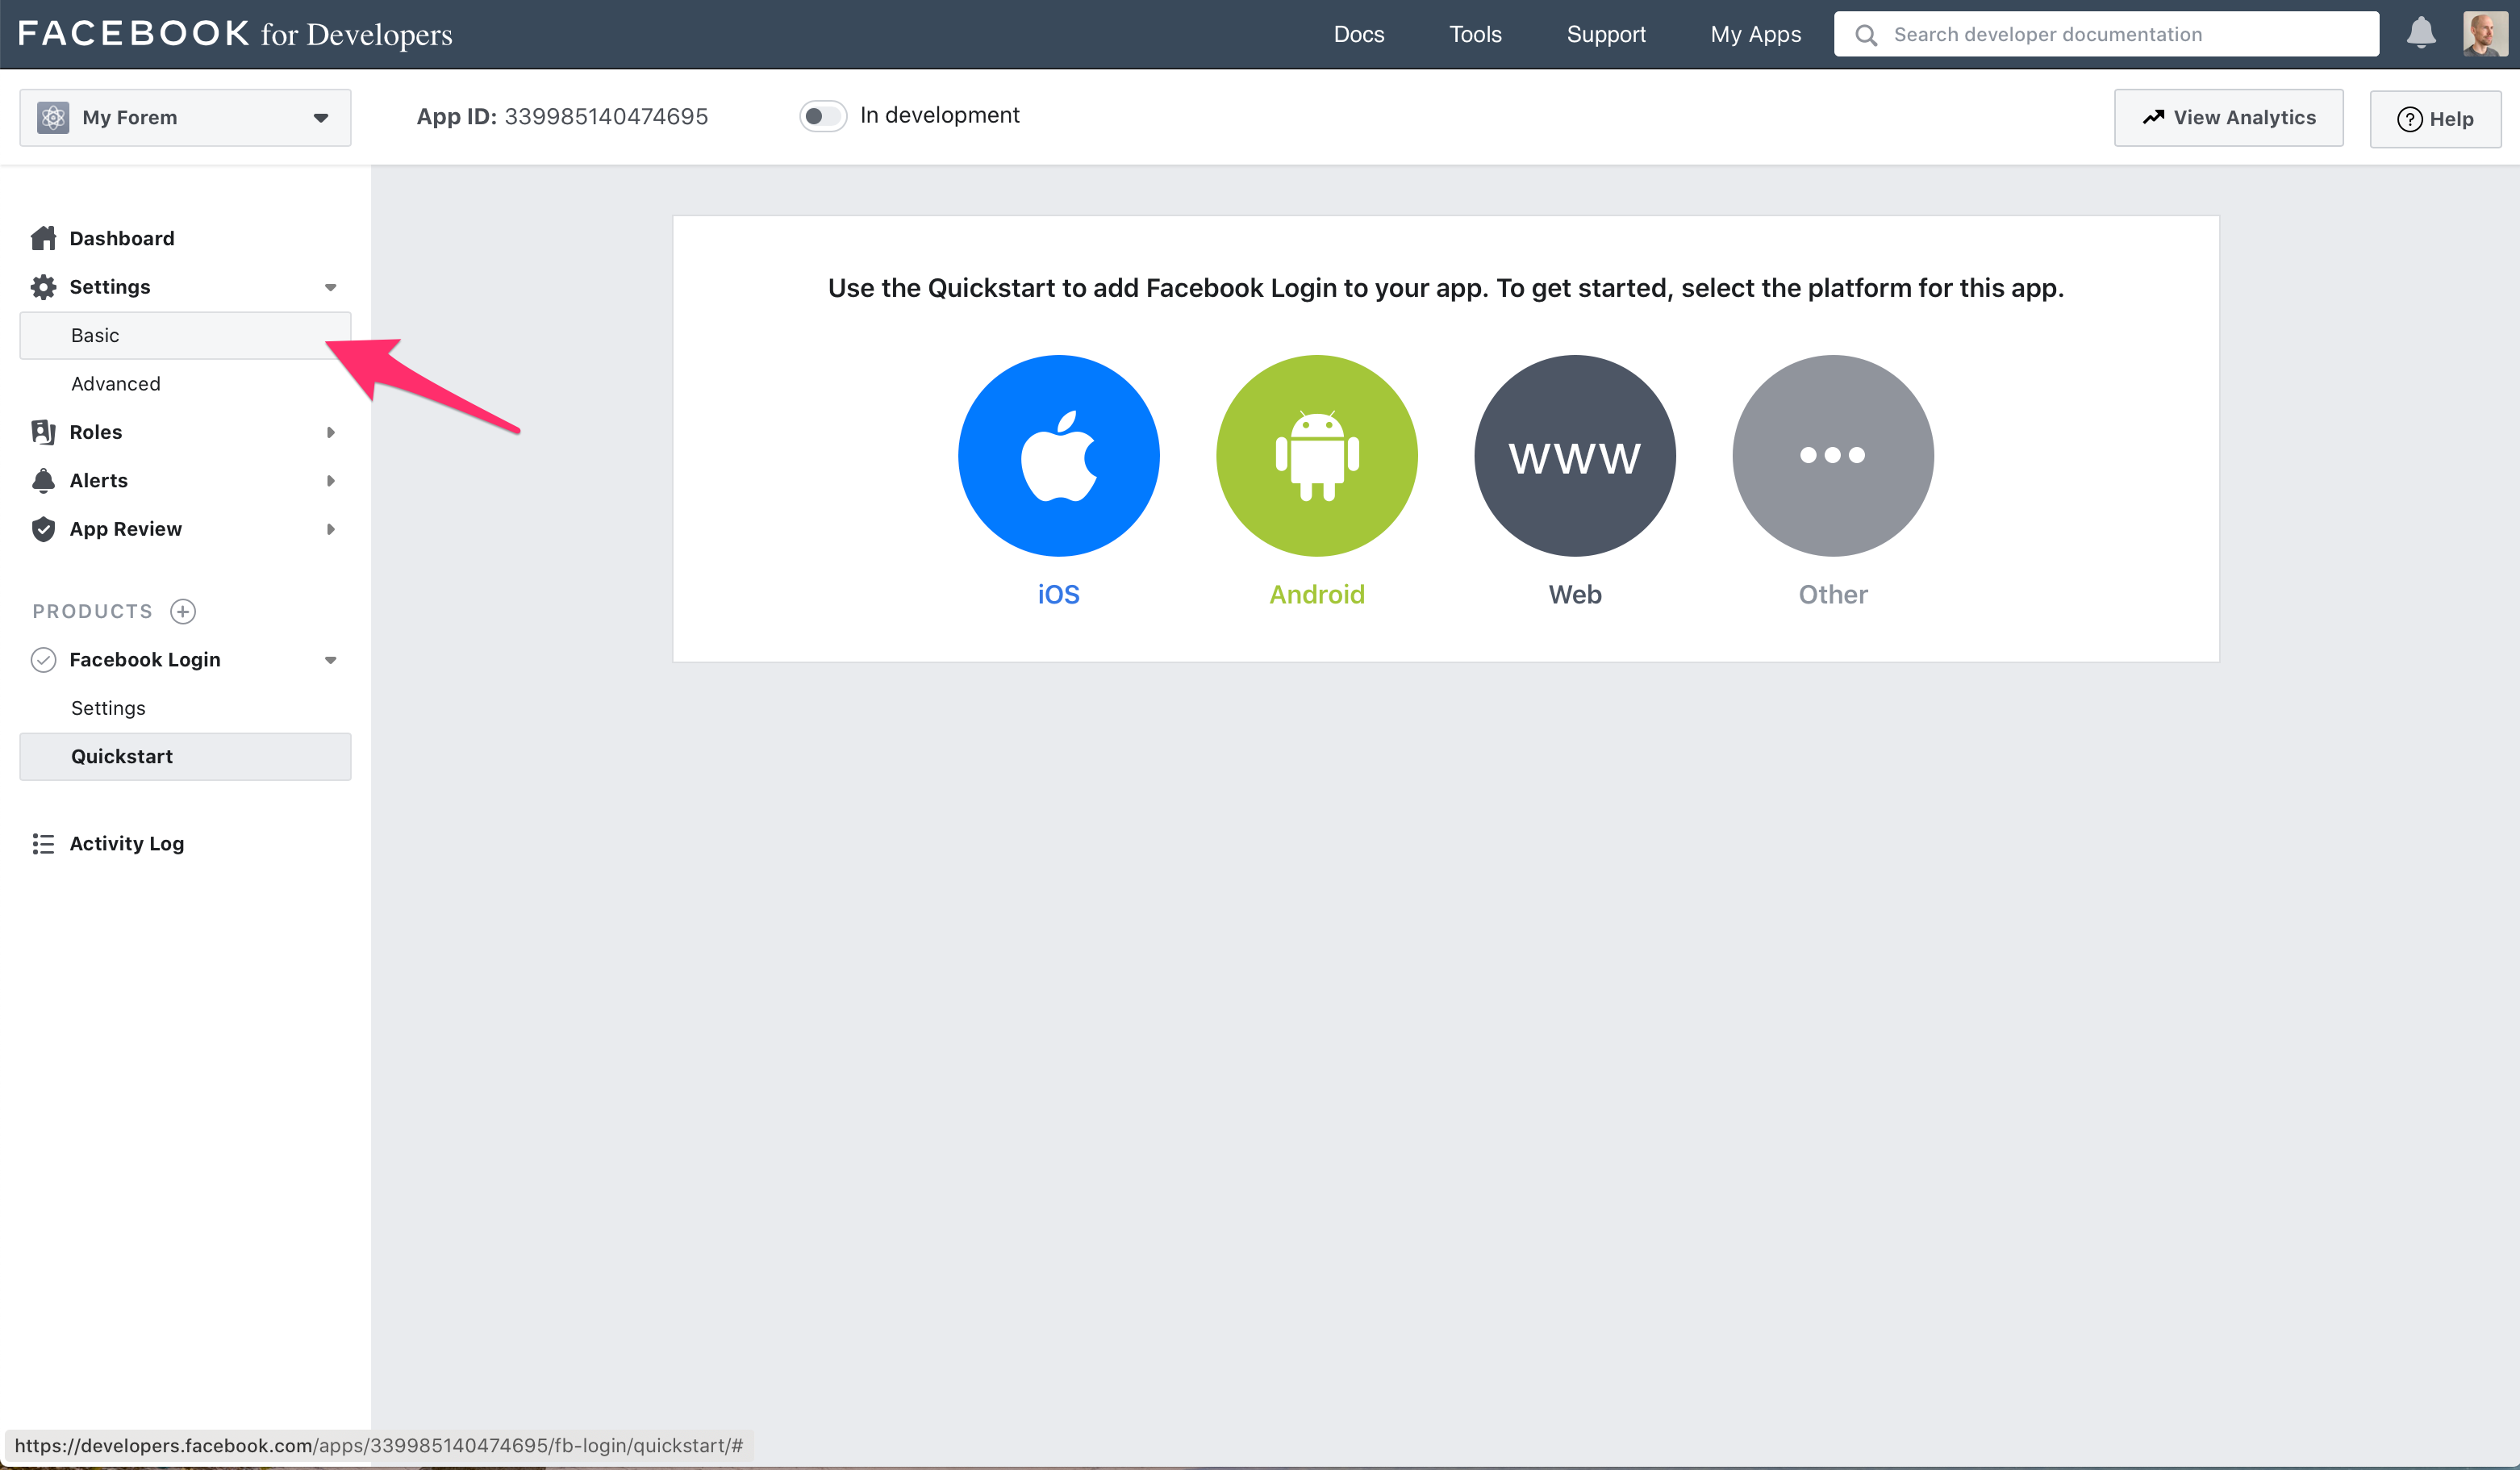Viewport: 2520px width, 1470px height.
Task: Add a product with the plus icon
Action: (x=183, y=611)
